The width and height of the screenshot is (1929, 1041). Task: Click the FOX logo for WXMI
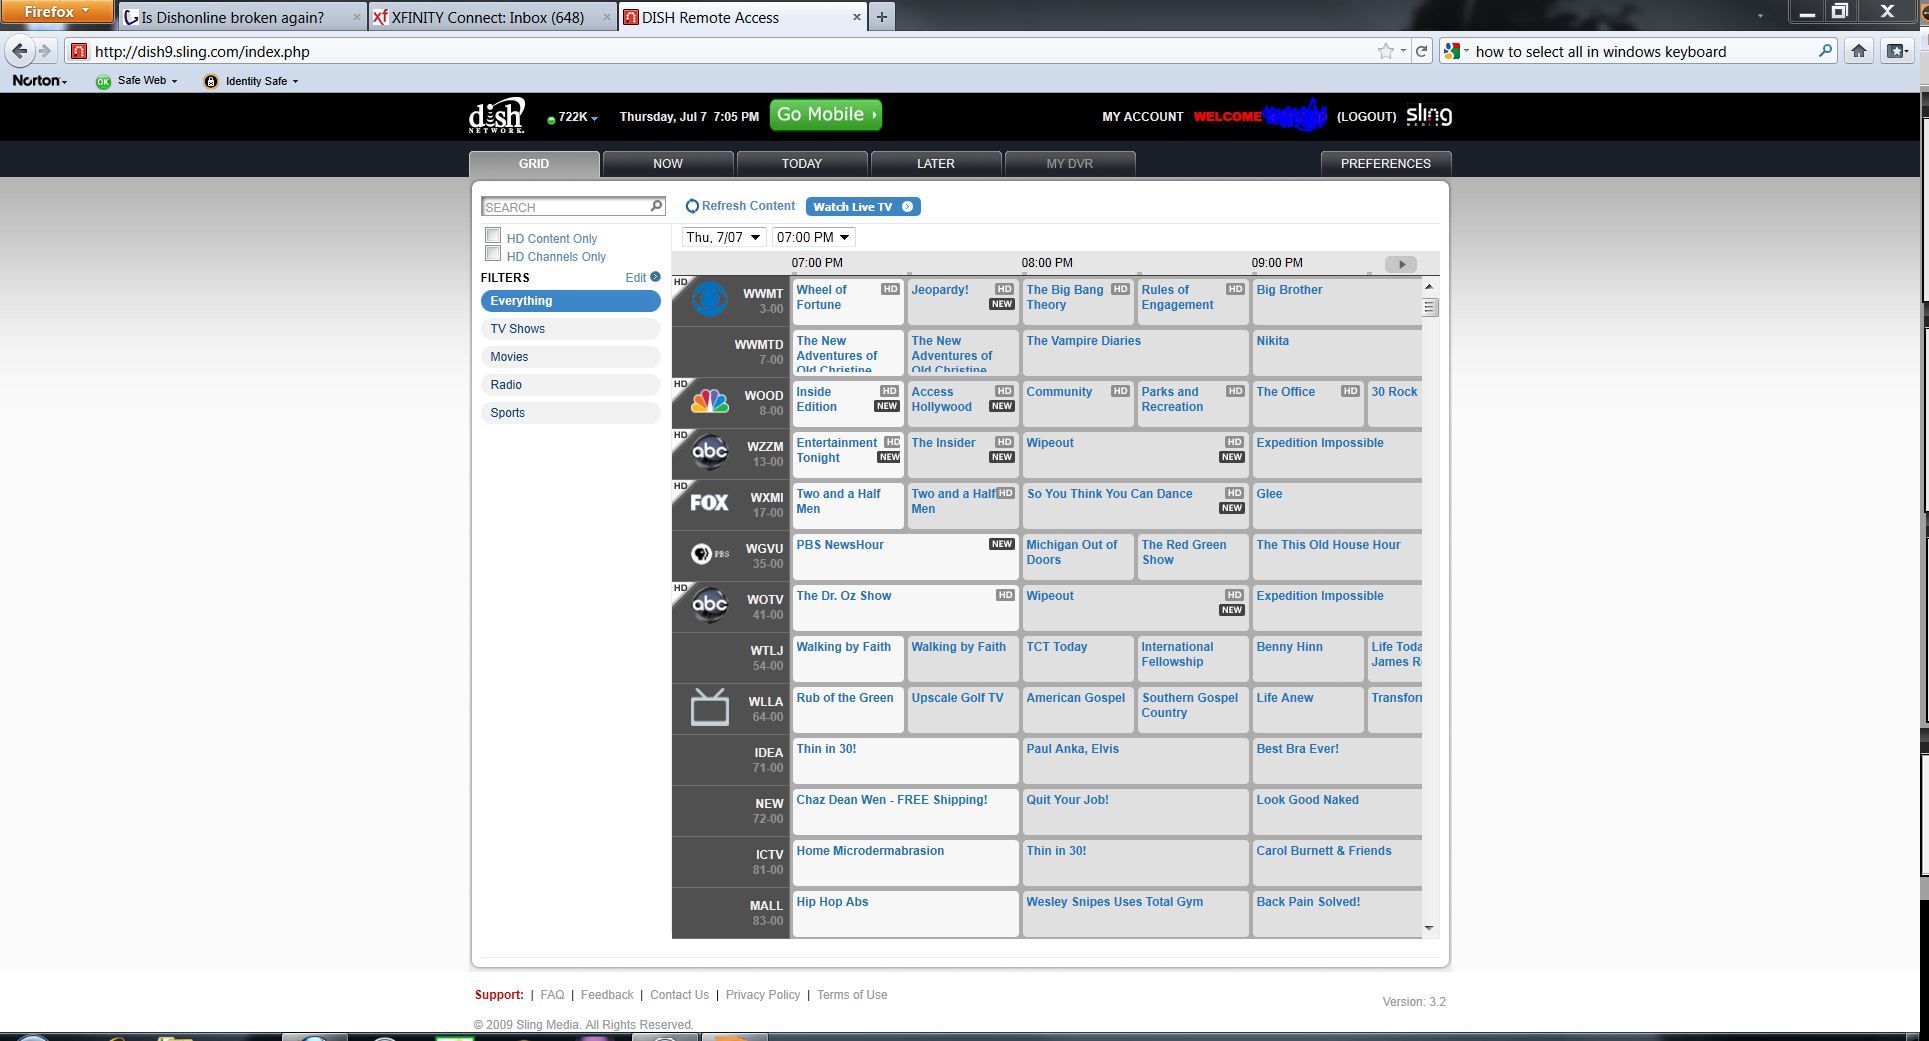(x=710, y=502)
